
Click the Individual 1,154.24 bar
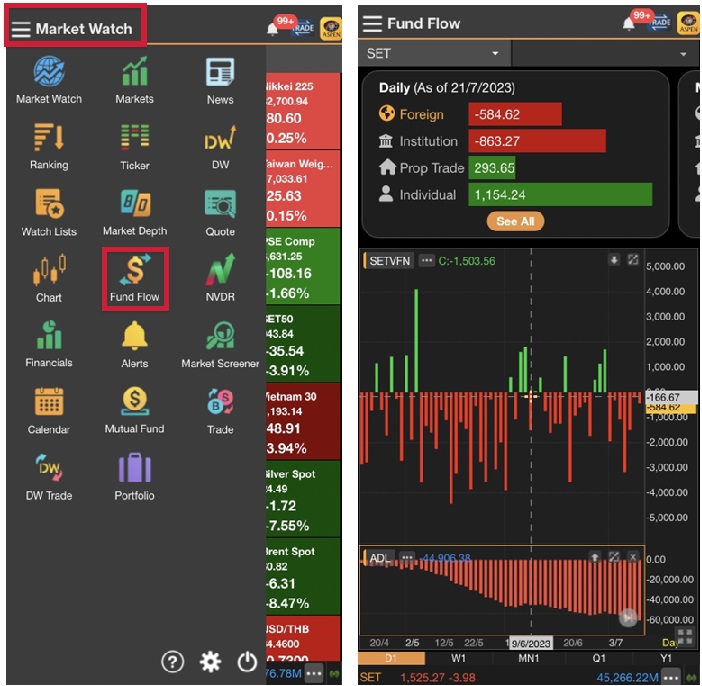point(560,195)
